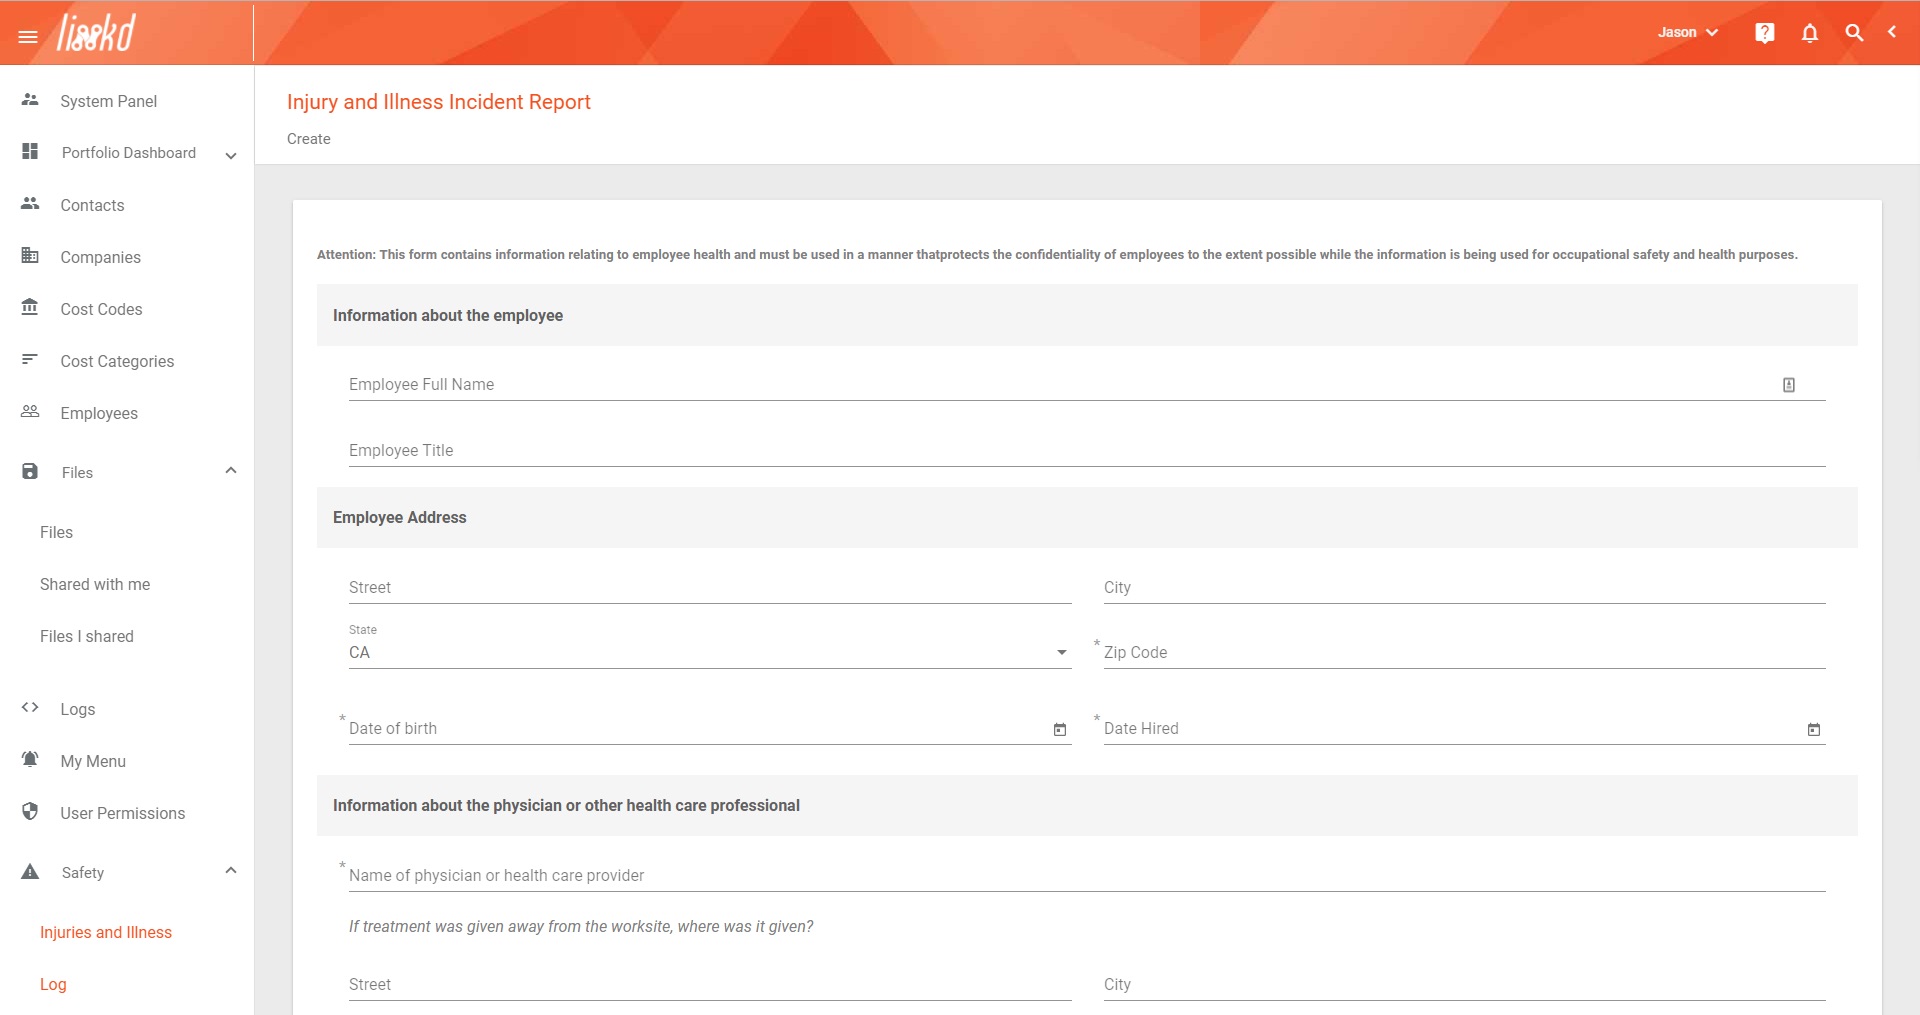This screenshot has height=1015, width=1920.
Task: Expand the Portfolio Dashboard submenu
Action: click(x=231, y=155)
